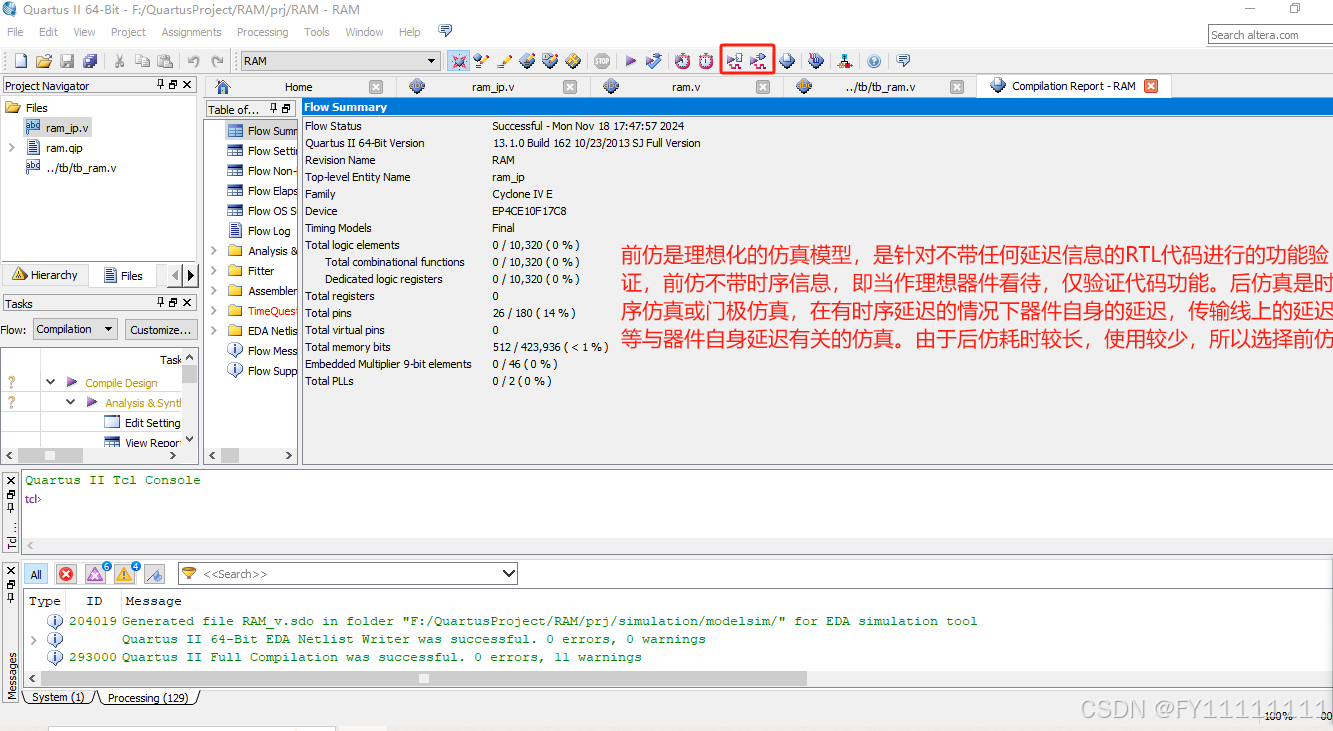
Task: Toggle warning messages filter
Action: click(125, 574)
